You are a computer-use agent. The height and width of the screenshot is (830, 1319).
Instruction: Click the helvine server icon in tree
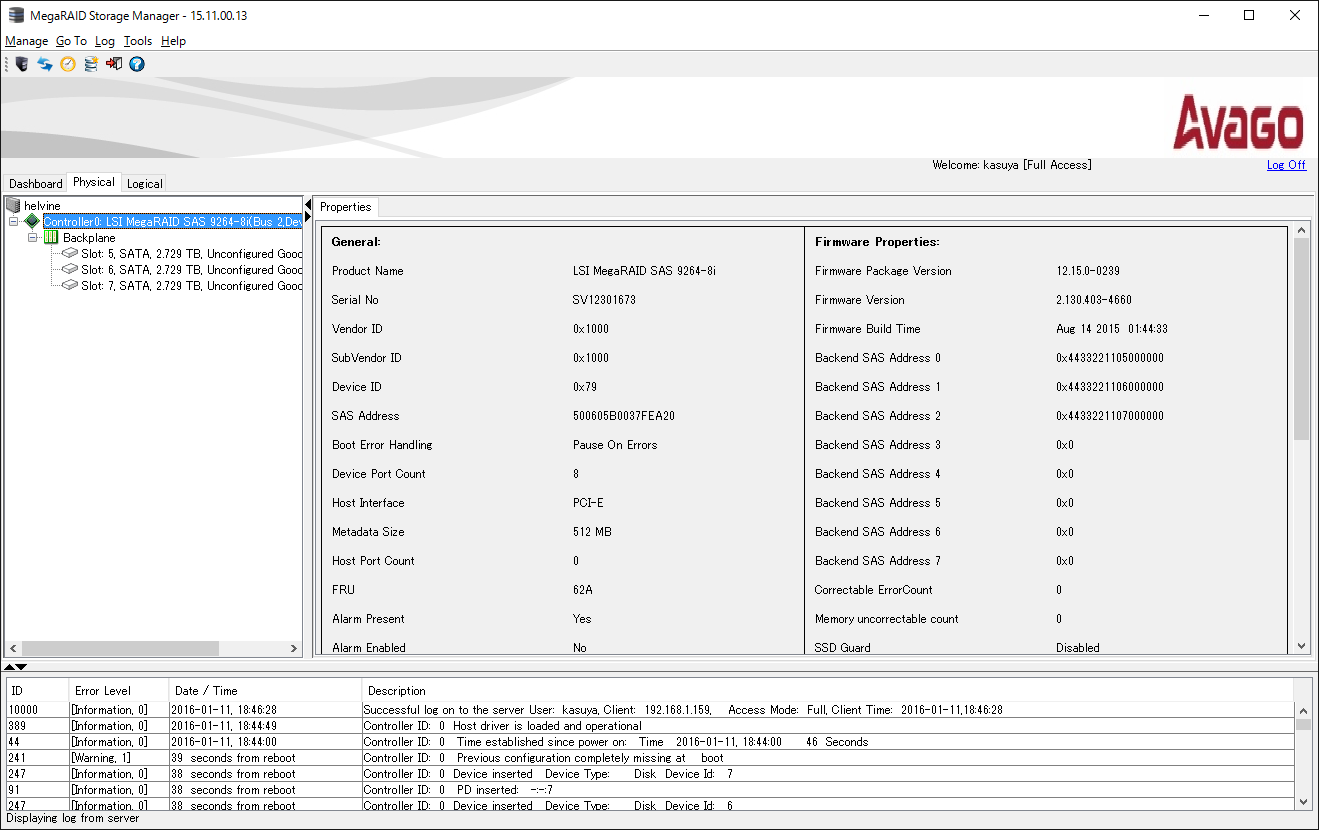click(x=13, y=206)
